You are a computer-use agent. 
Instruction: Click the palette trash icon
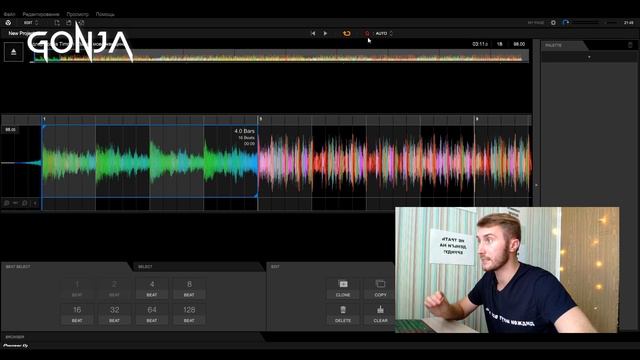630,45
